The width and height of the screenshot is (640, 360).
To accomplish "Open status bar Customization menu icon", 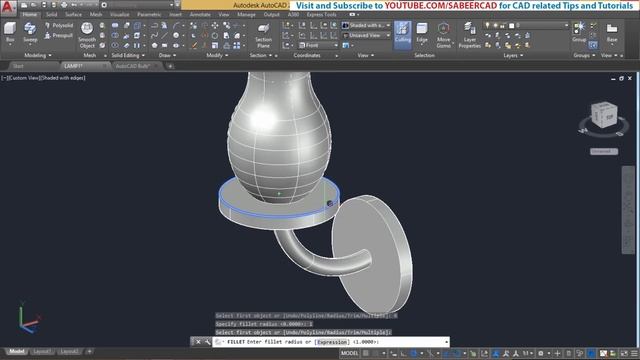I will tap(634, 353).
